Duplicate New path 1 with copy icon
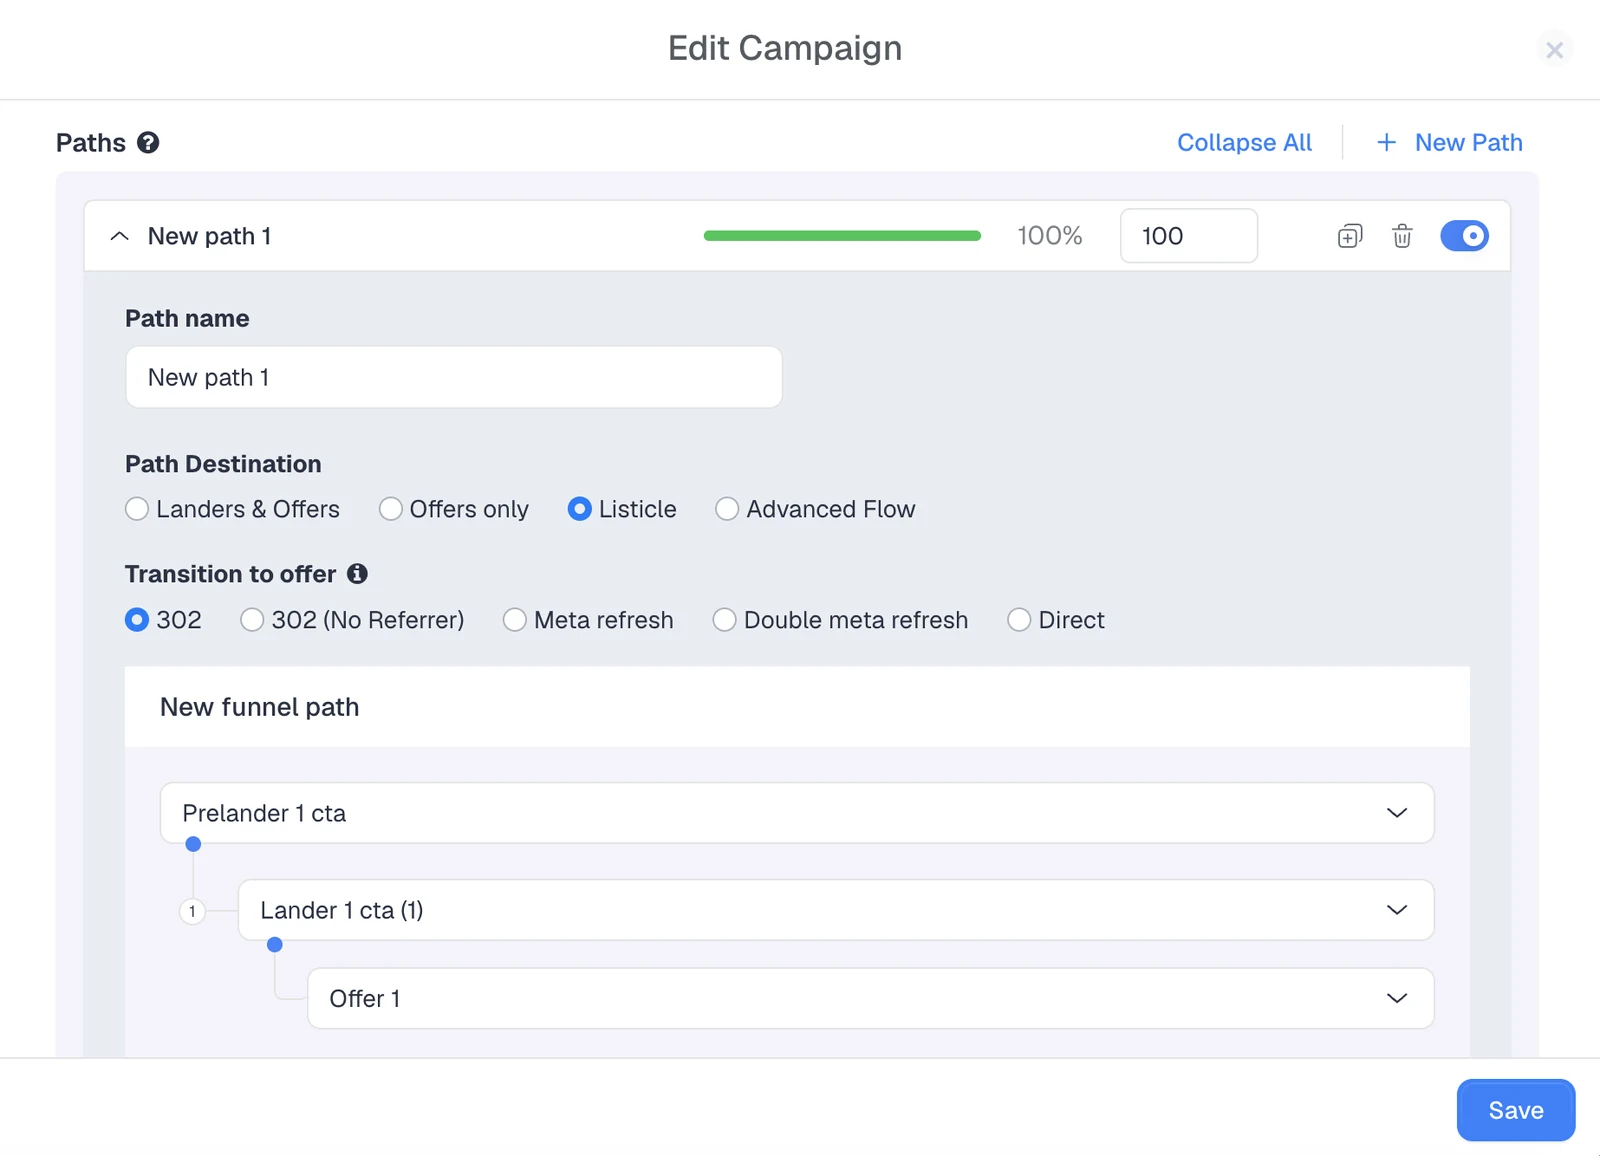 point(1349,236)
